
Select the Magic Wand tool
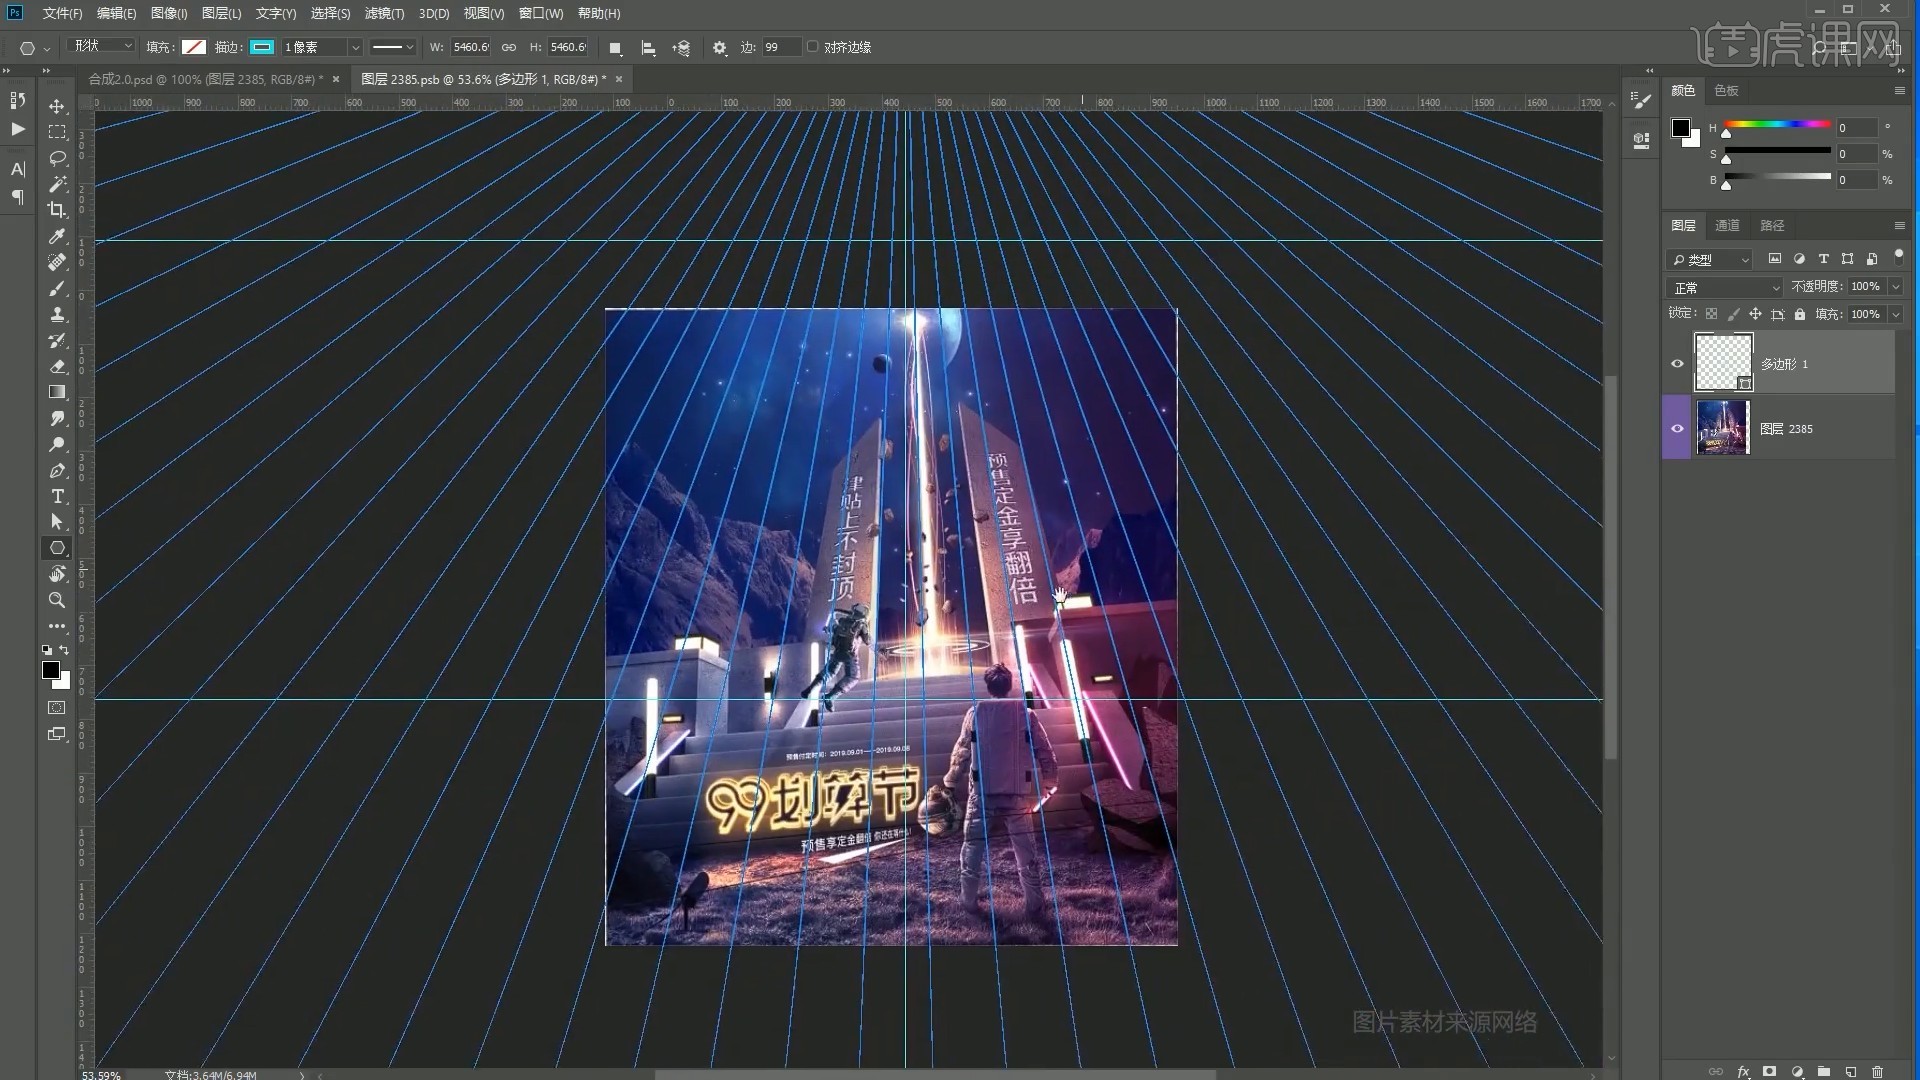(x=57, y=184)
